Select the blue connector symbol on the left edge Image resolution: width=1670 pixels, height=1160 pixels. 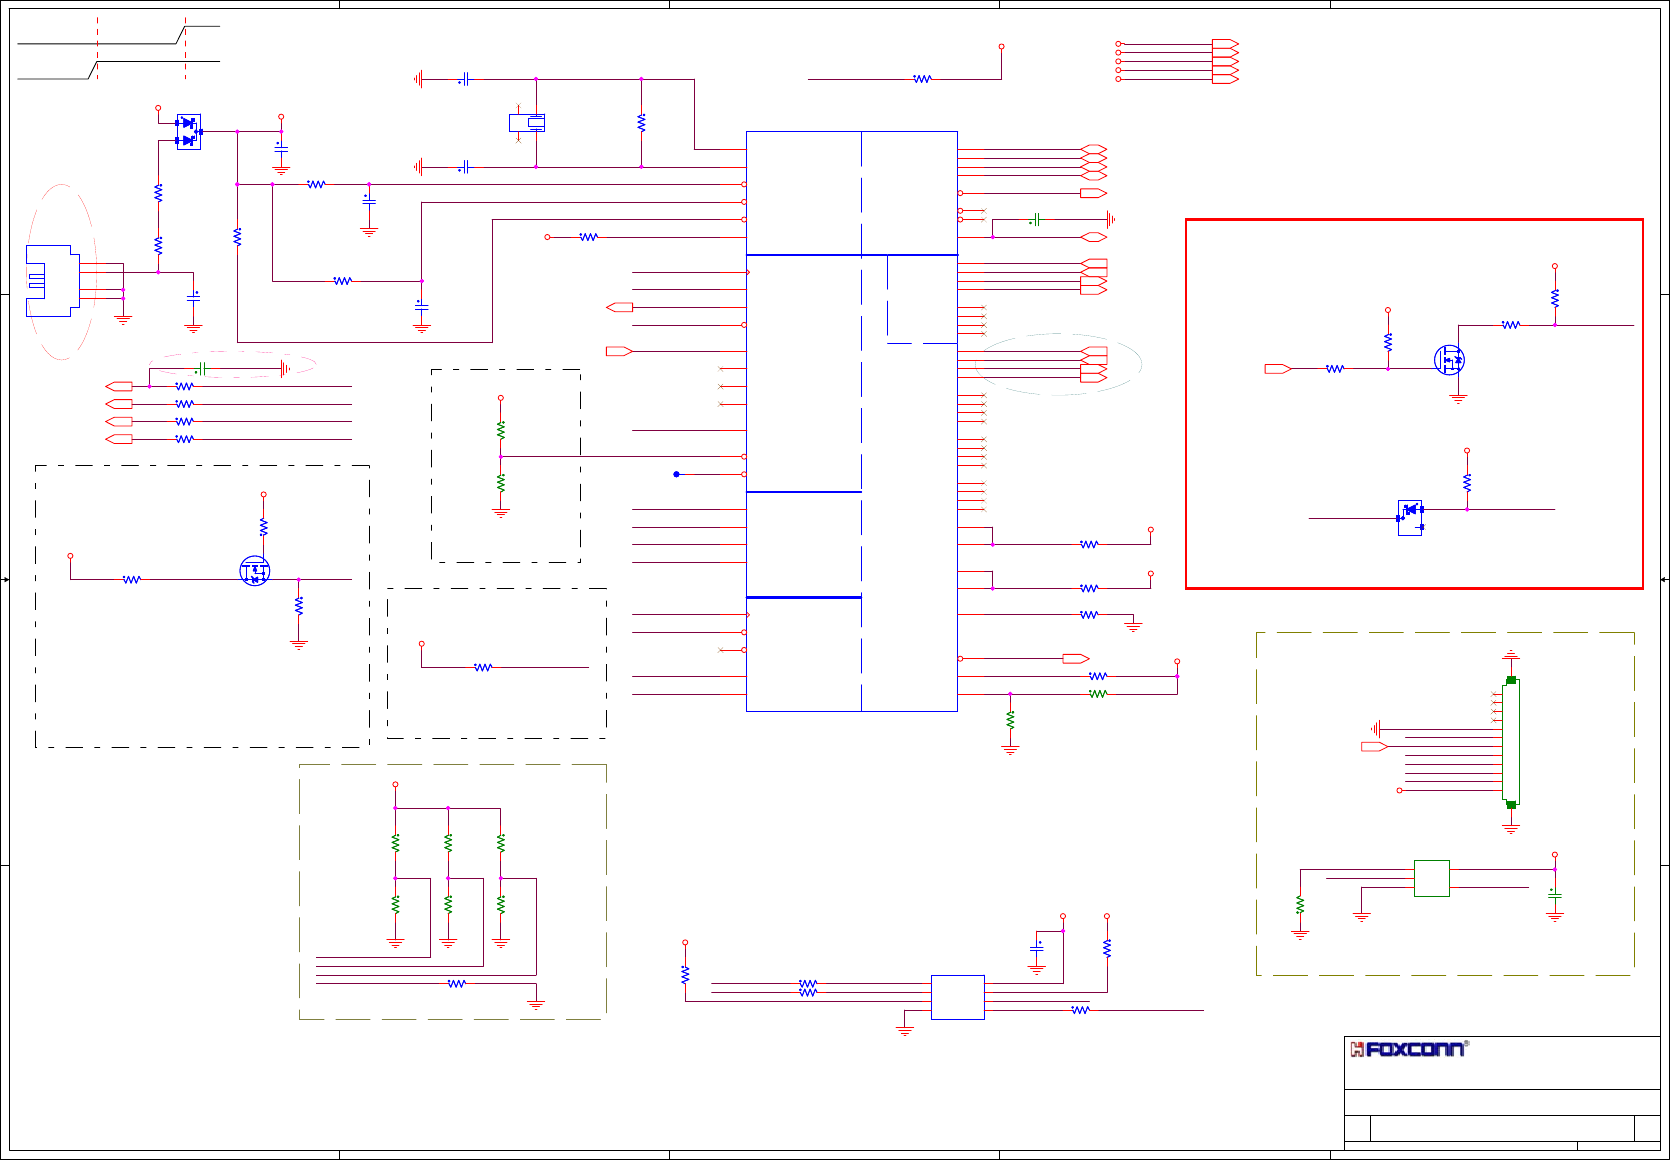(52, 281)
